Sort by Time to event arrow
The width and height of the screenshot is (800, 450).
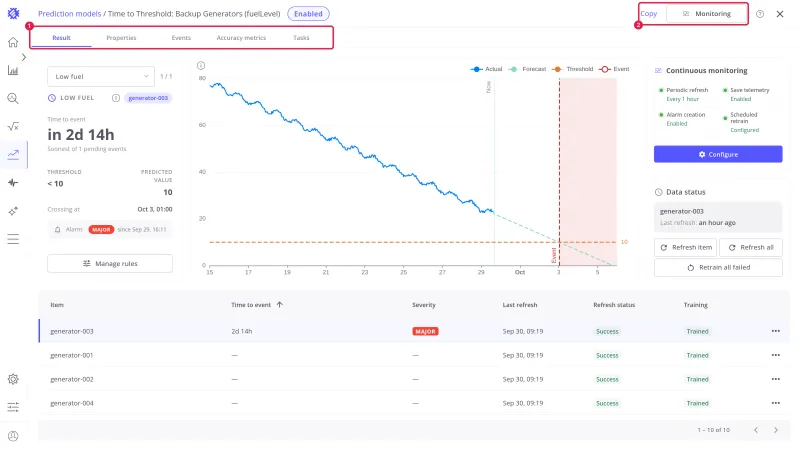tap(280, 305)
